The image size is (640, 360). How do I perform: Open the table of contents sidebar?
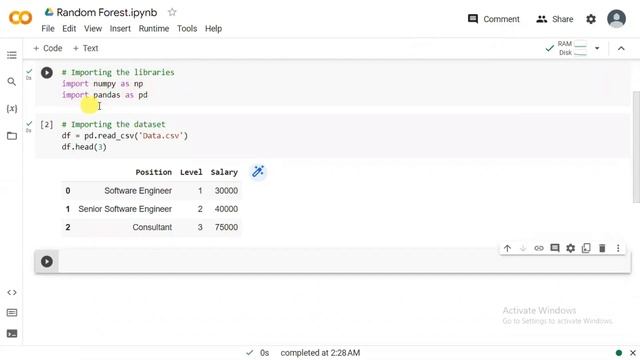tap(12, 55)
